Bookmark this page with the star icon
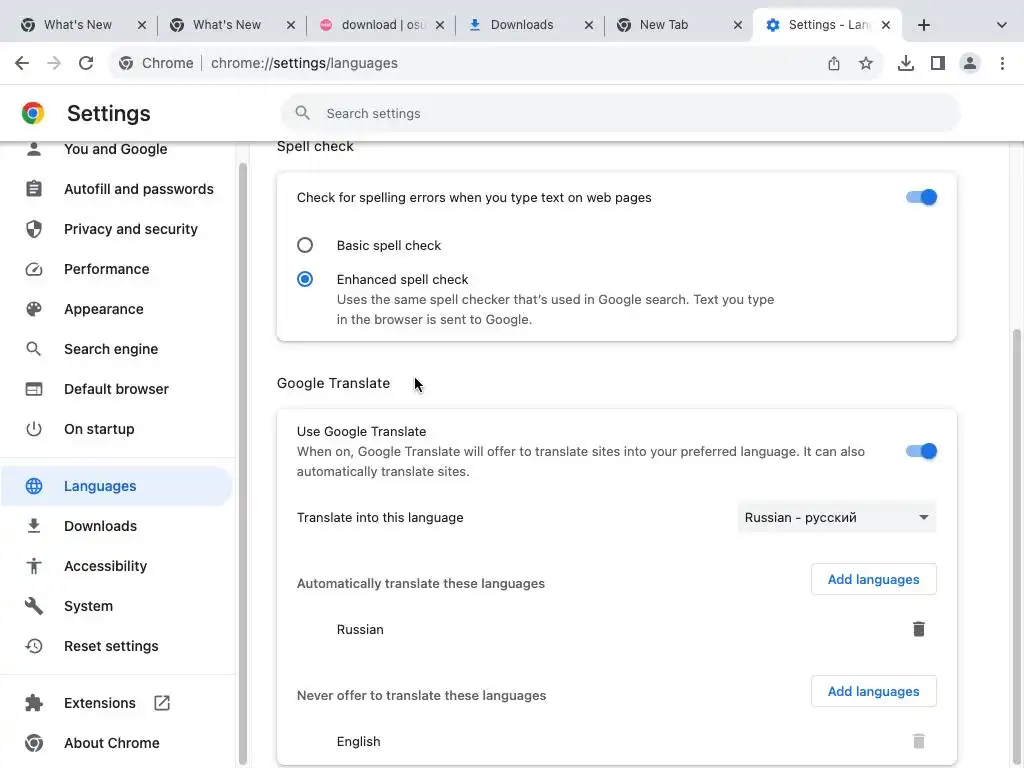This screenshot has width=1024, height=768. point(866,63)
